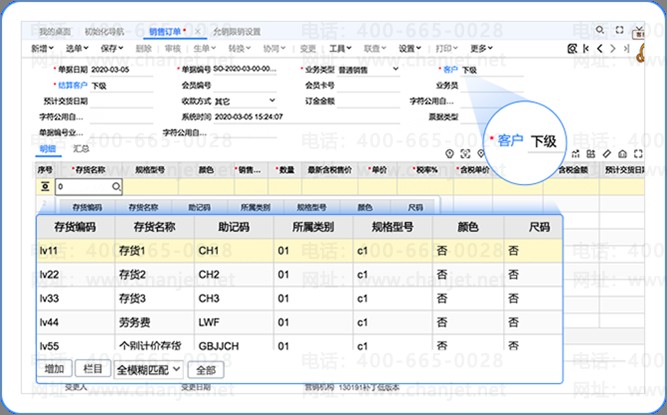This screenshot has width=667, height=415.
Task: Click the location pin icon above grid
Action: pyautogui.click(x=451, y=153)
